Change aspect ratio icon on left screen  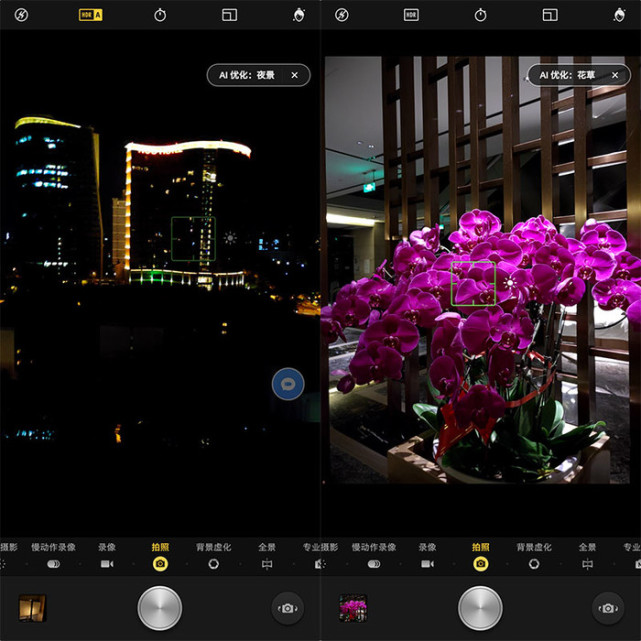click(229, 16)
